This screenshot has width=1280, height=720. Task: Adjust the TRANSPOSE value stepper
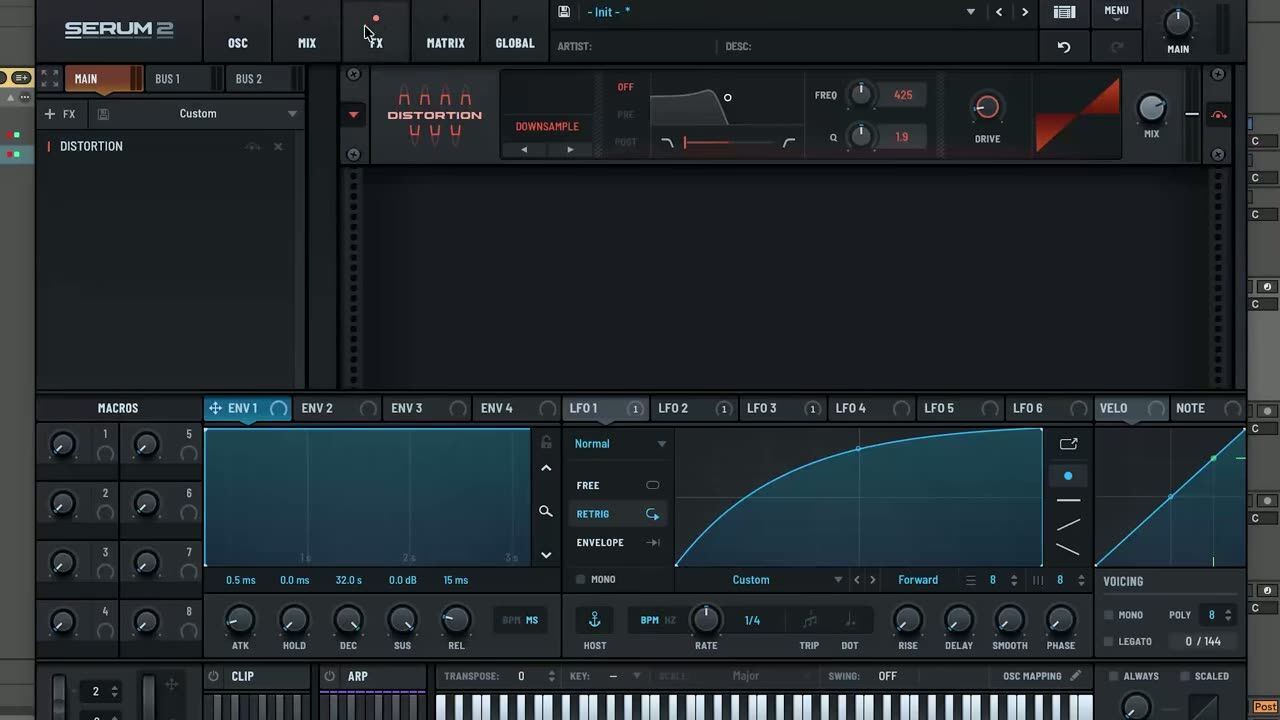(551, 677)
